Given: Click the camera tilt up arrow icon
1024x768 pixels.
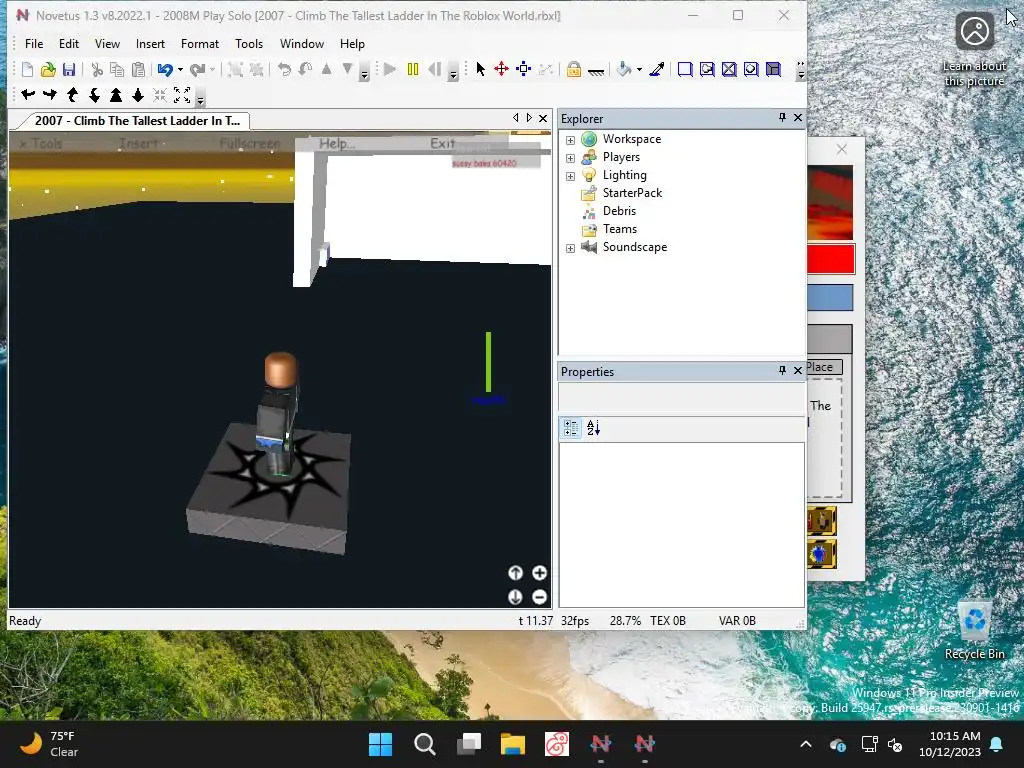Looking at the screenshot, I should click(72, 95).
